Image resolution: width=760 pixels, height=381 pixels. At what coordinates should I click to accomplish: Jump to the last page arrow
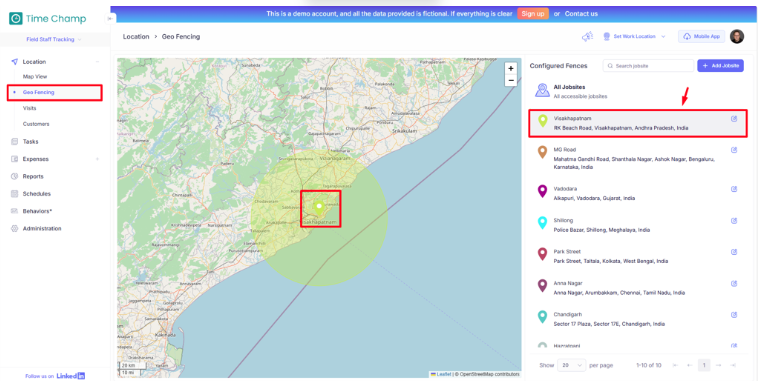tap(733, 365)
